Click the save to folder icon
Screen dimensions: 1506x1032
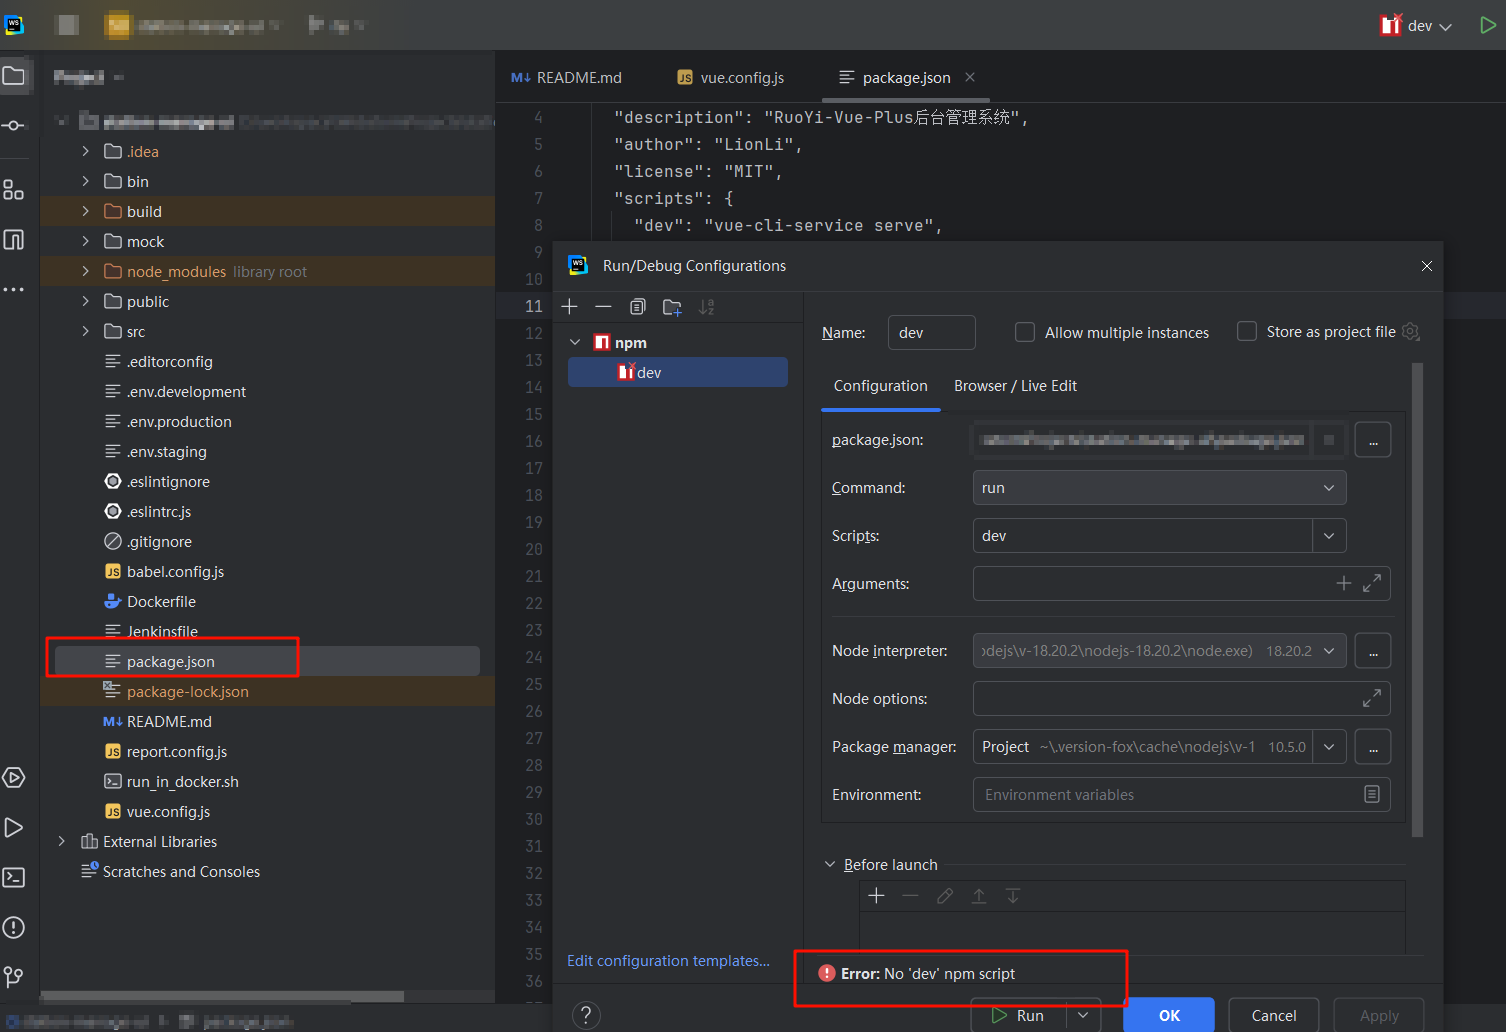[672, 307]
